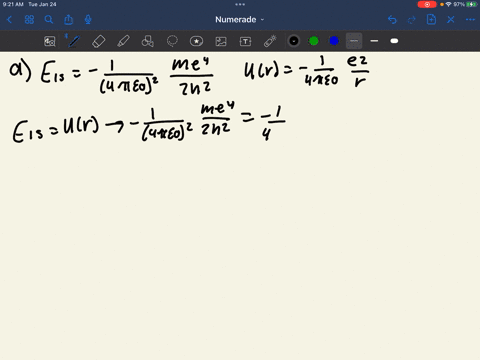480x360 pixels.
Task: Open search with the magnifier icon
Action: 49,20
